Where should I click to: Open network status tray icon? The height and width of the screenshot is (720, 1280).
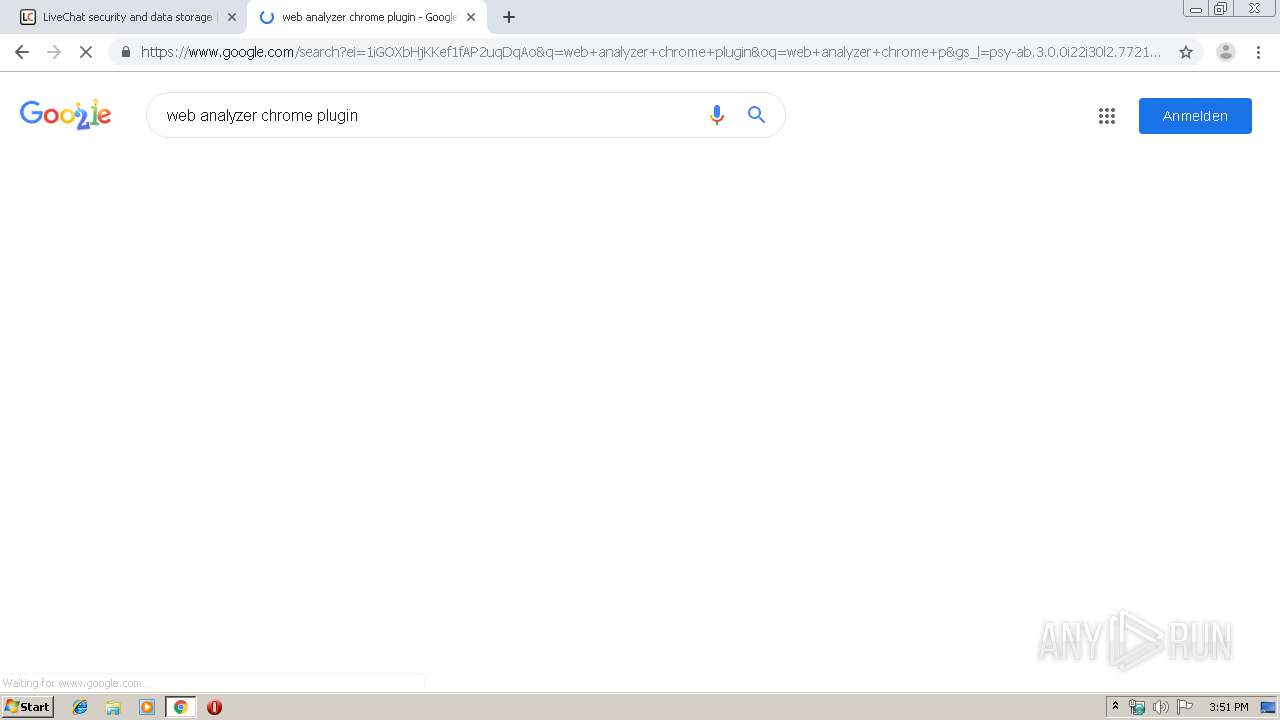[x=1137, y=707]
